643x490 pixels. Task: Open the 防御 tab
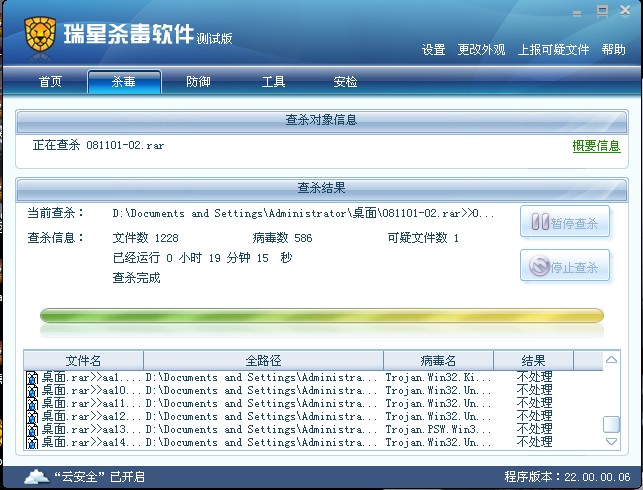tap(198, 82)
